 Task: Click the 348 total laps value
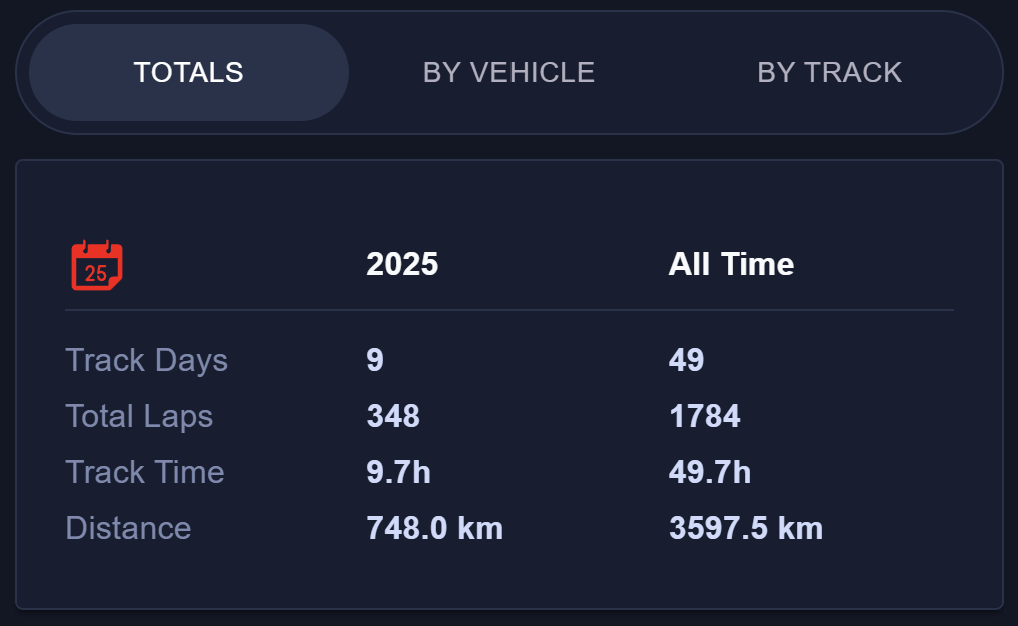(392, 416)
